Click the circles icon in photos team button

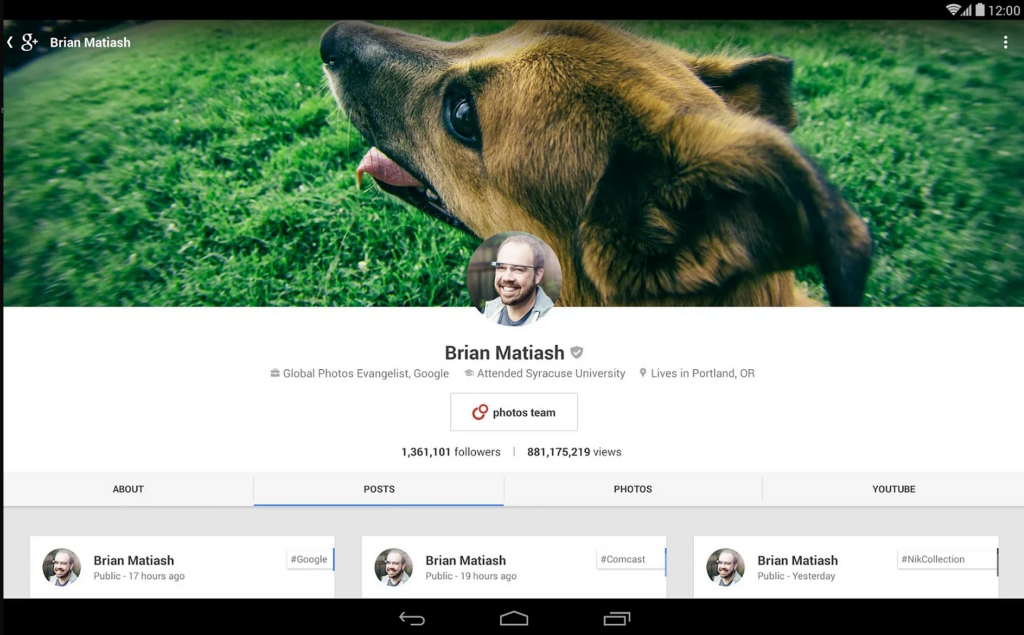tap(480, 412)
